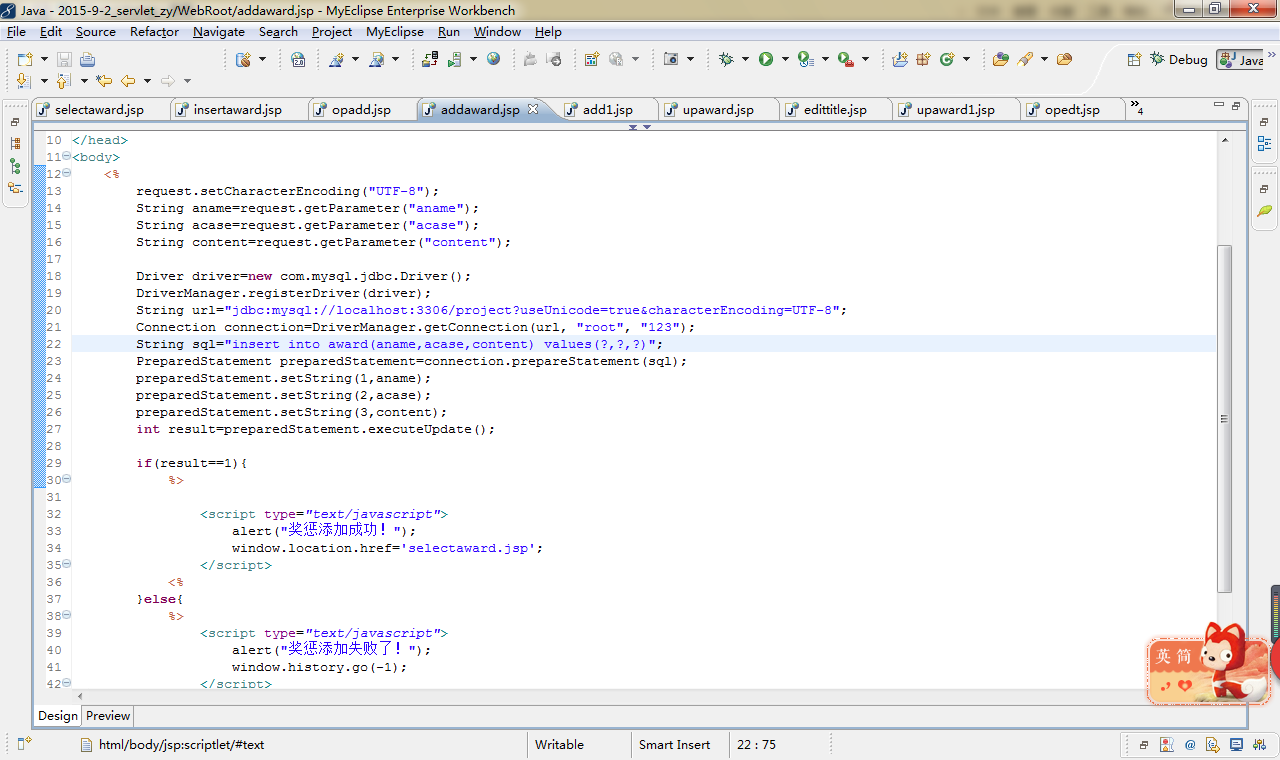The image size is (1280, 760).
Task: Click the red fox IME mascot widget
Action: click(x=1208, y=664)
